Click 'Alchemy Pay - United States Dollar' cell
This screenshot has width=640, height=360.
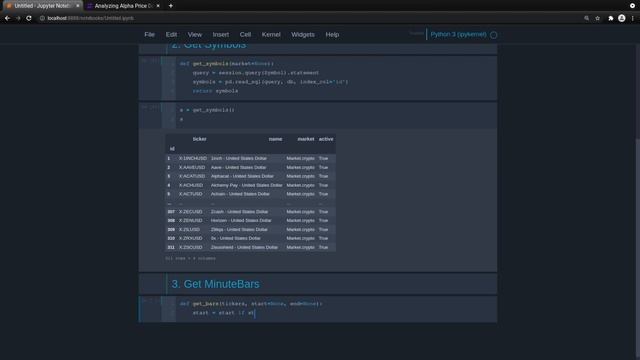(247, 185)
